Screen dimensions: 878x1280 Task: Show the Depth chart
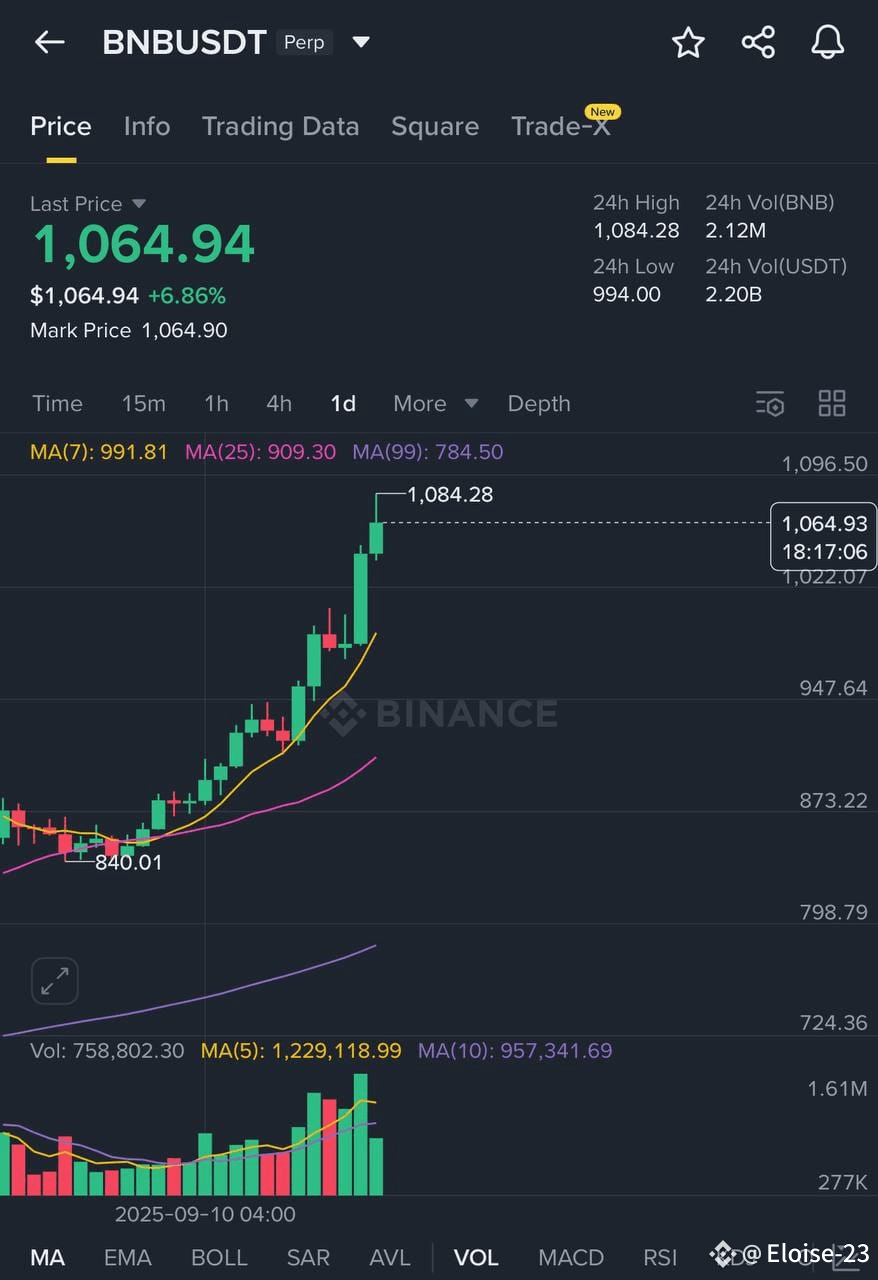coord(539,404)
